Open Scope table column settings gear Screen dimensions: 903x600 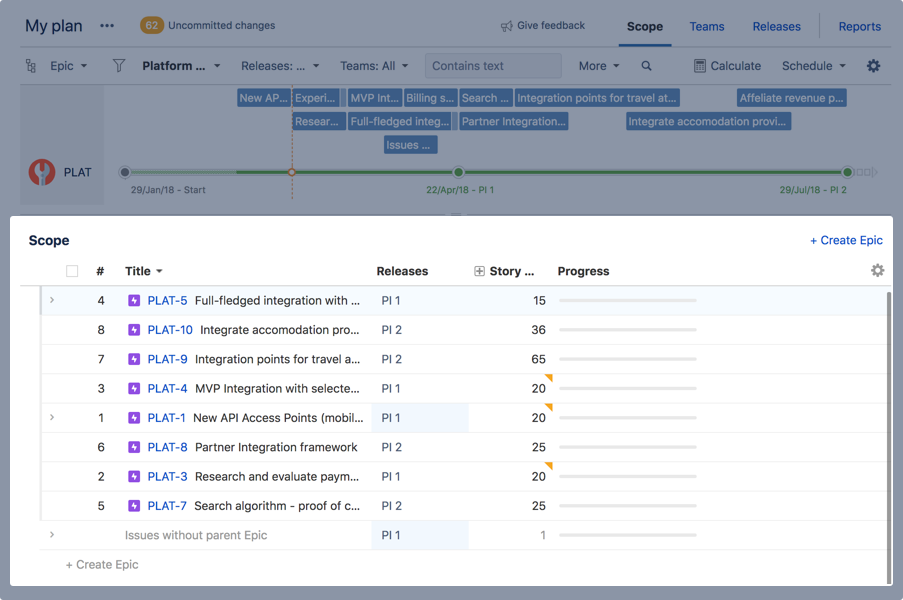[877, 271]
